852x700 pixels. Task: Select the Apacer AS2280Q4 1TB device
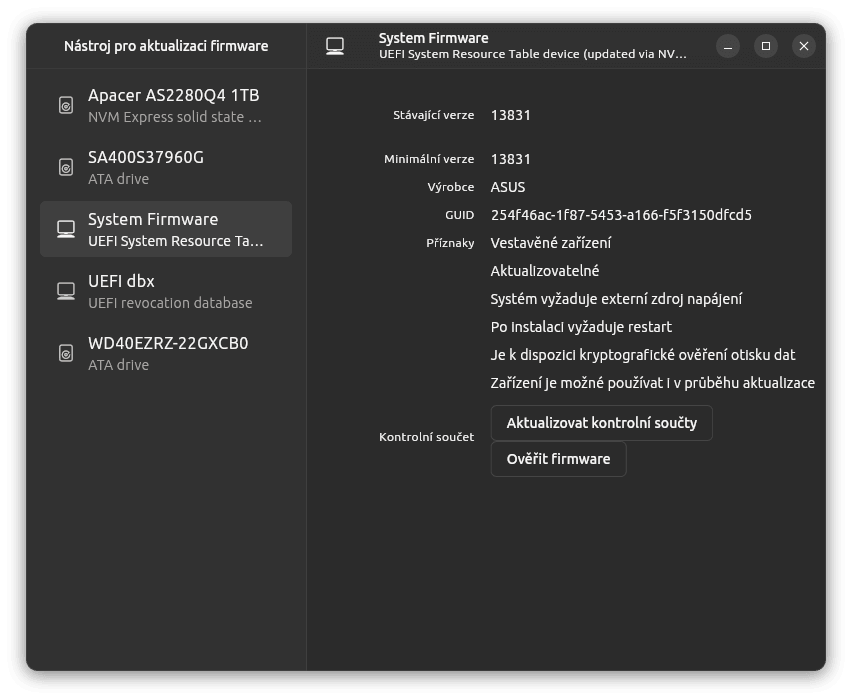click(x=165, y=105)
